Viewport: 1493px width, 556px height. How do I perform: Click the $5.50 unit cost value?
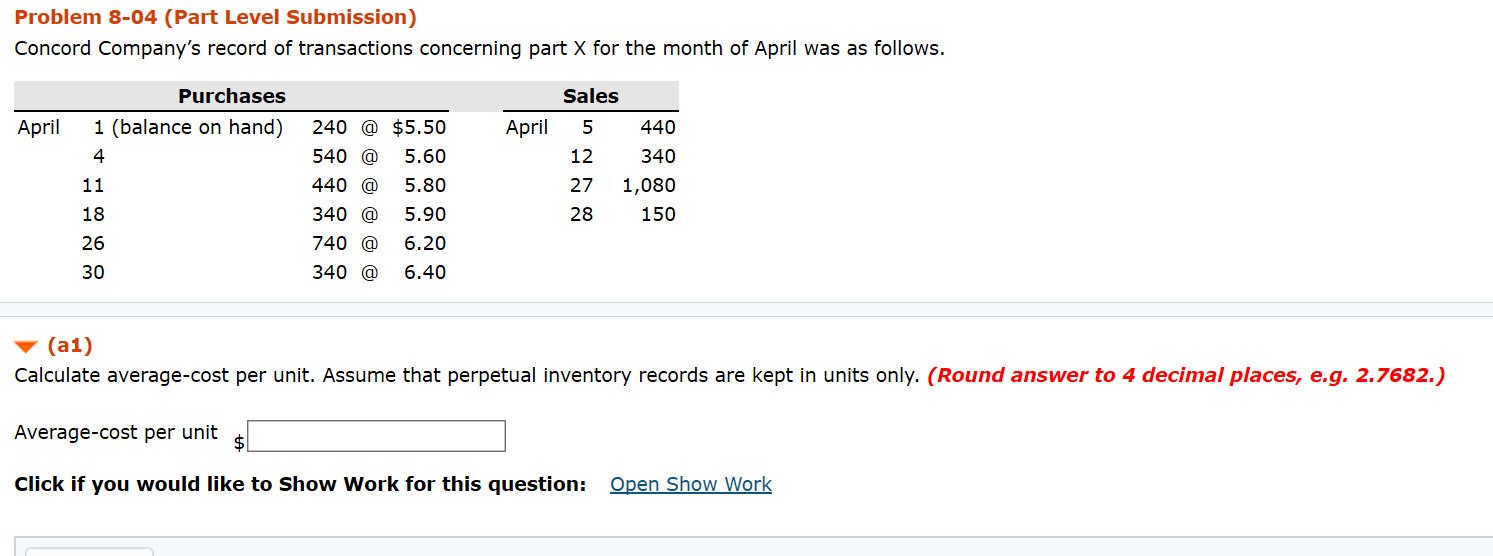click(x=420, y=127)
